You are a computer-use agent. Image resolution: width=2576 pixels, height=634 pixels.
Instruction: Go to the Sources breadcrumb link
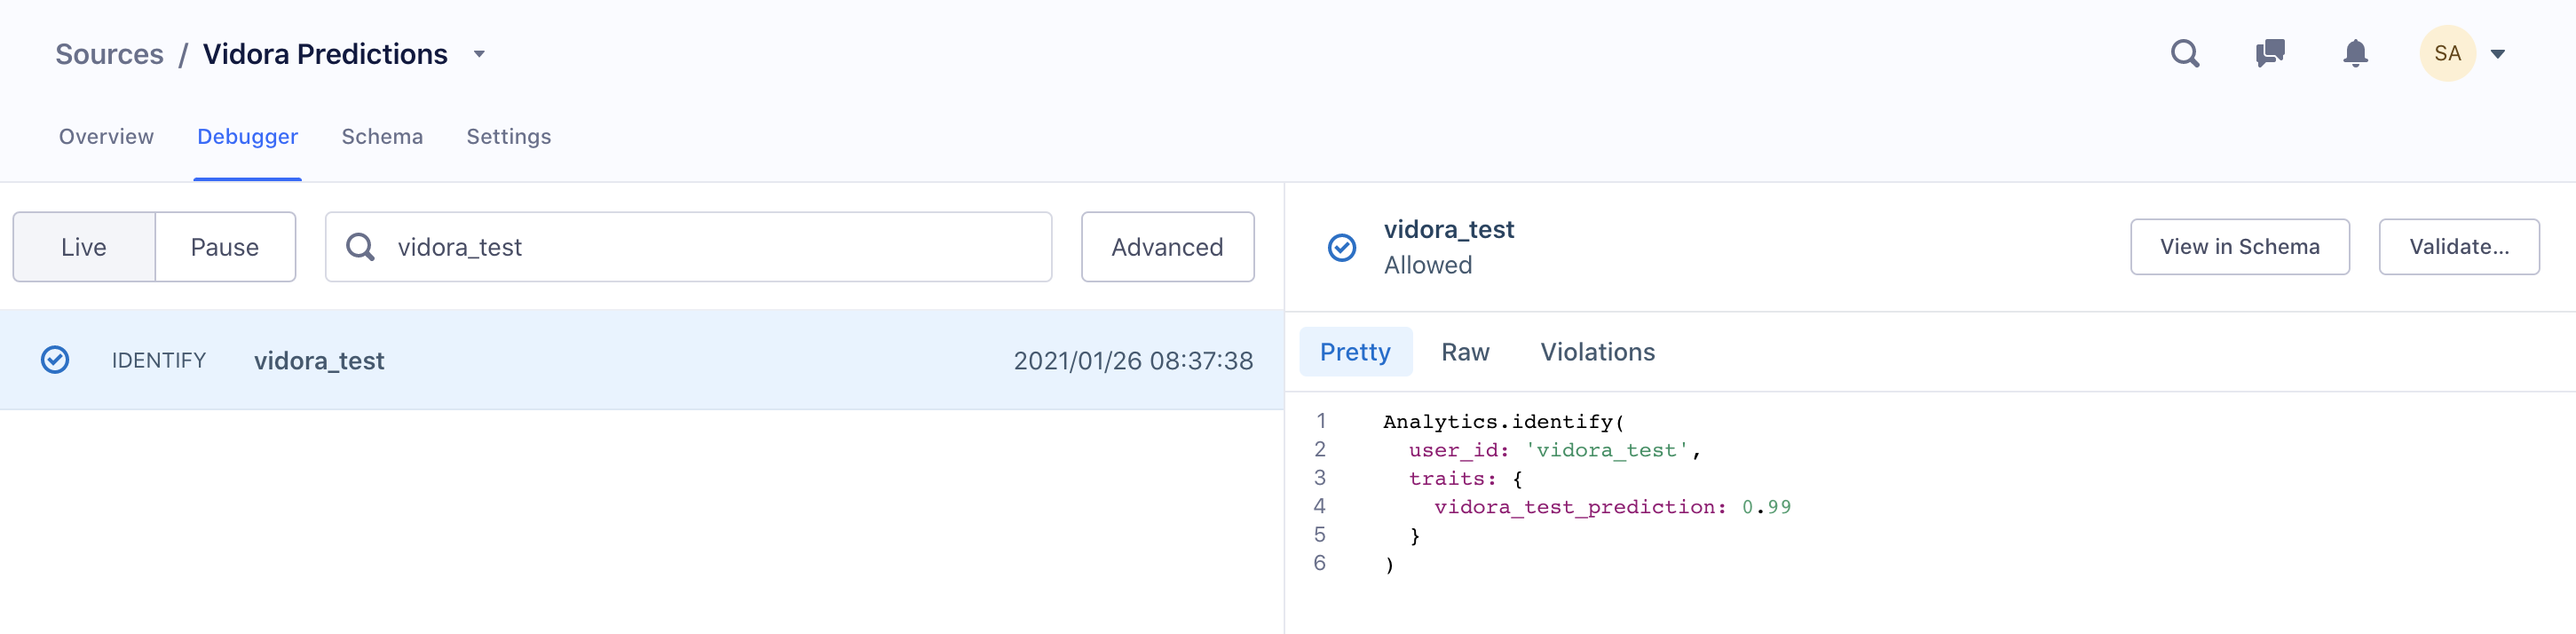(x=109, y=54)
